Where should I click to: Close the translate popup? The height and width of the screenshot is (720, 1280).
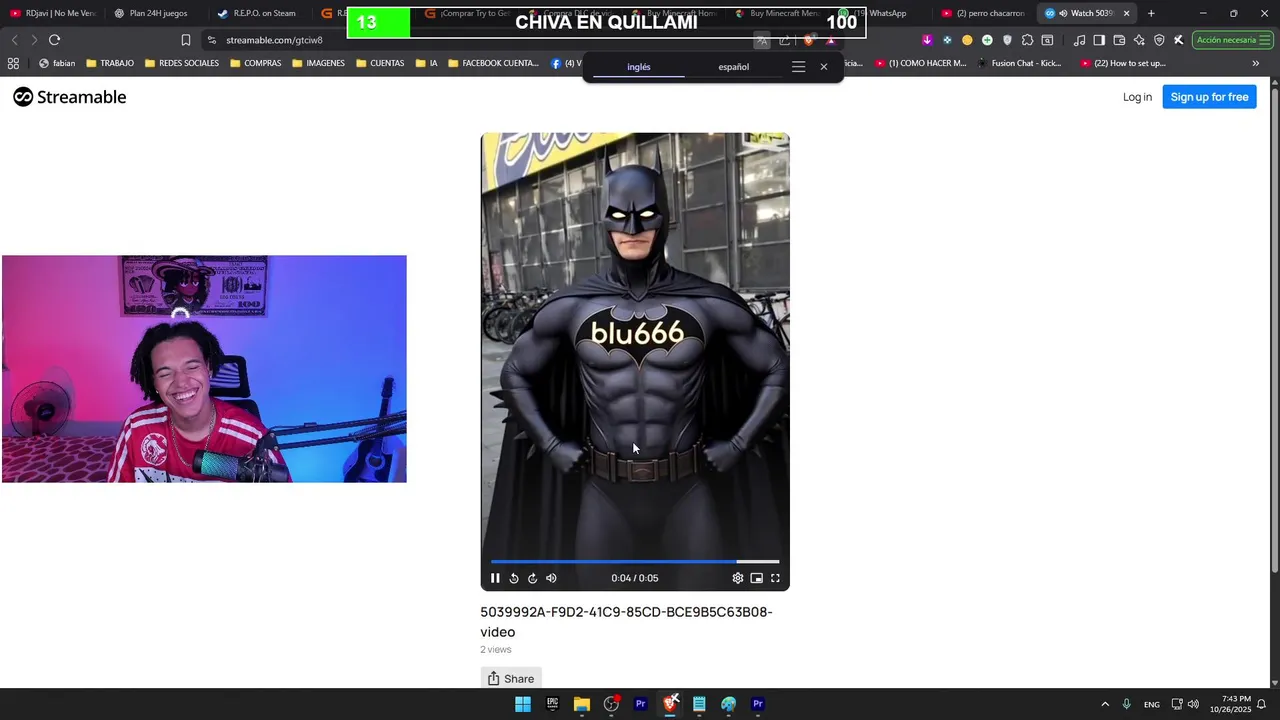tap(824, 67)
